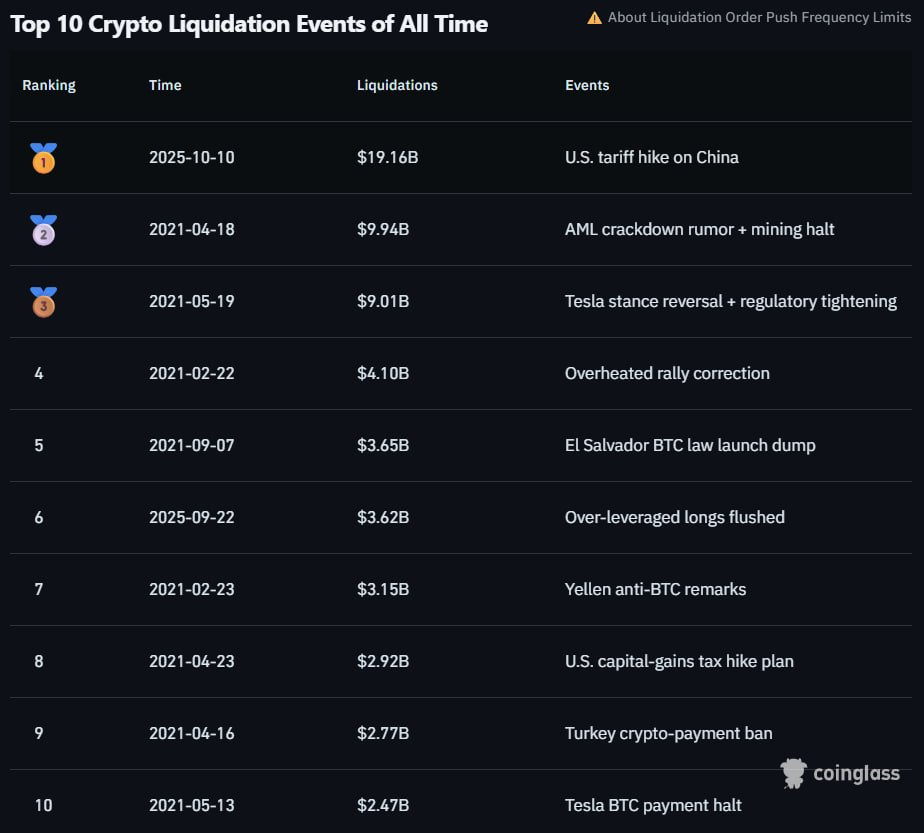Click the 2021-05-19 date cell
Image resolution: width=924 pixels, height=833 pixels.
point(192,301)
